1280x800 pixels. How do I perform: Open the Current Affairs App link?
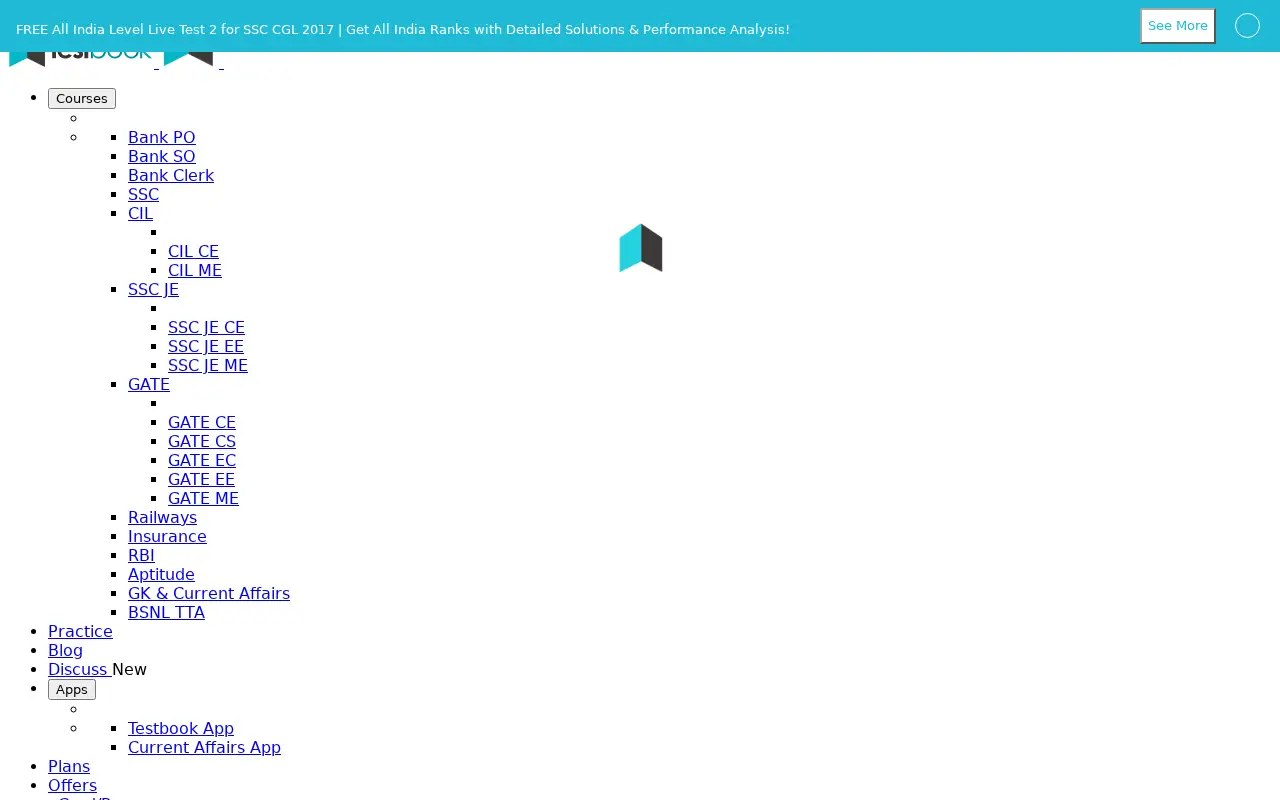click(x=204, y=747)
